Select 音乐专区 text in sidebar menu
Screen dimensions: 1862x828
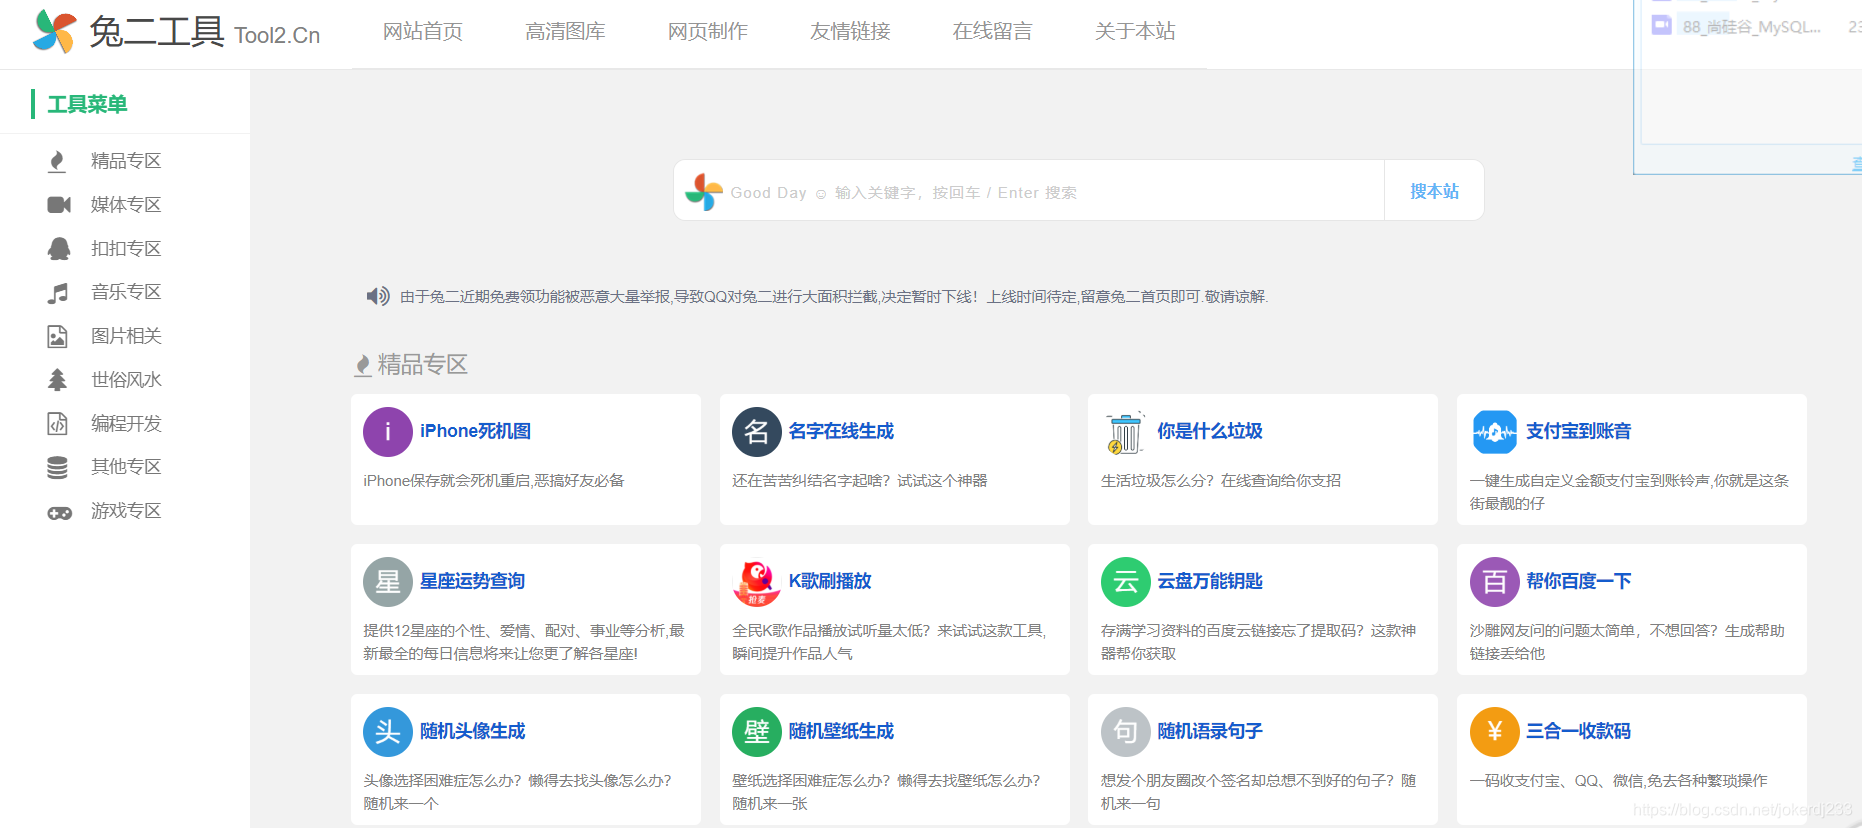click(x=126, y=292)
